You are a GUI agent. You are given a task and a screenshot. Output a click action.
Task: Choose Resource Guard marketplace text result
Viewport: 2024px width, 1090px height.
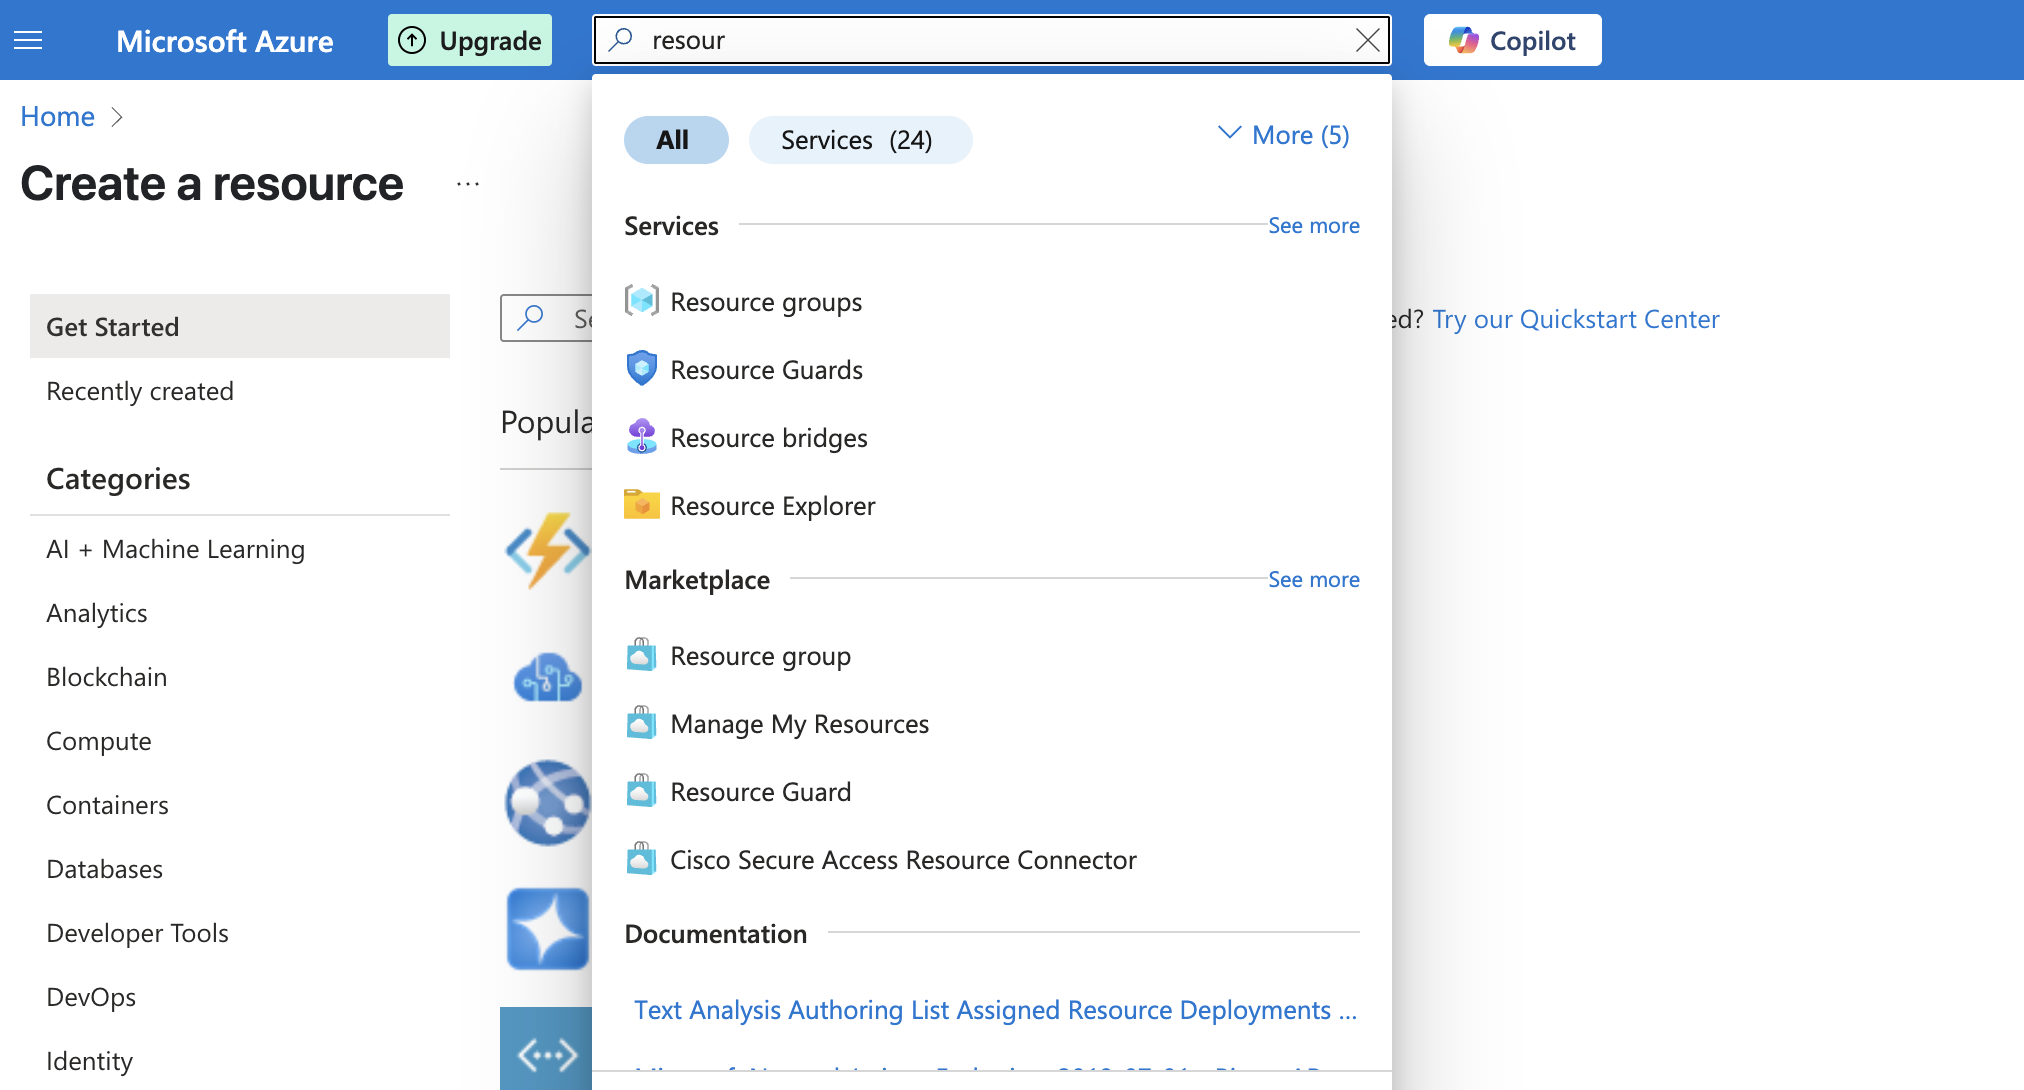click(x=760, y=792)
